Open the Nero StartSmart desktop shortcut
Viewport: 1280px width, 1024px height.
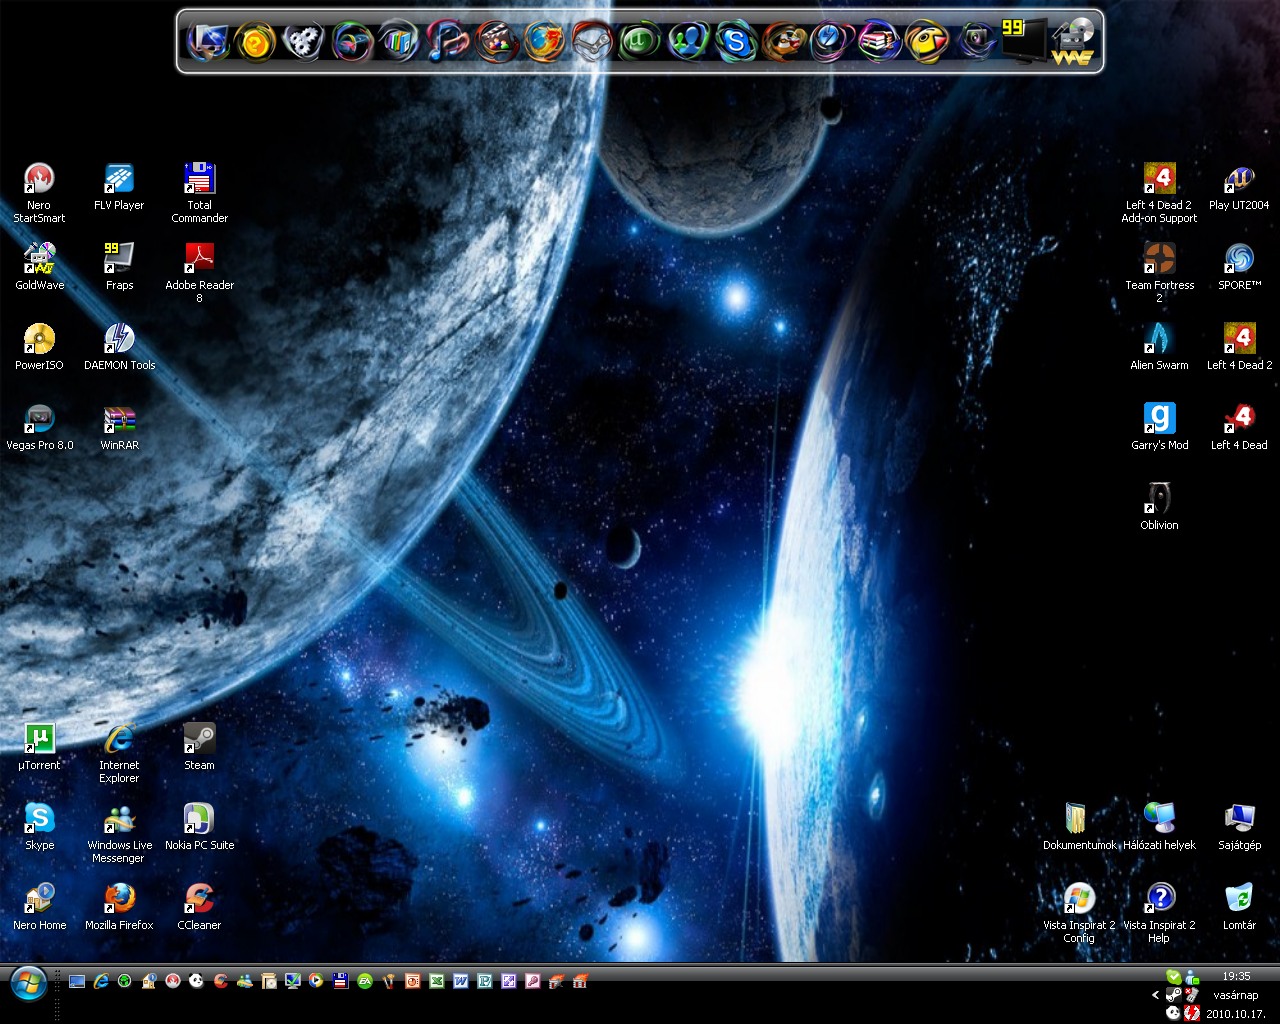[39, 180]
